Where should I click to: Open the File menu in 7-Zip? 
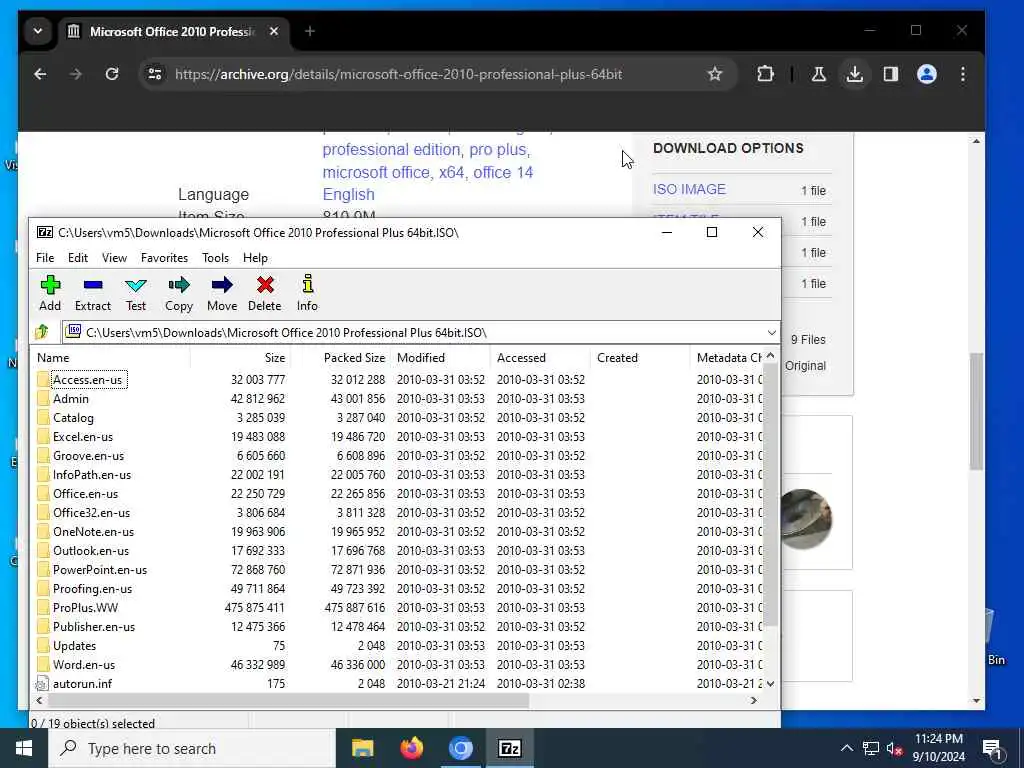pyautogui.click(x=45, y=258)
